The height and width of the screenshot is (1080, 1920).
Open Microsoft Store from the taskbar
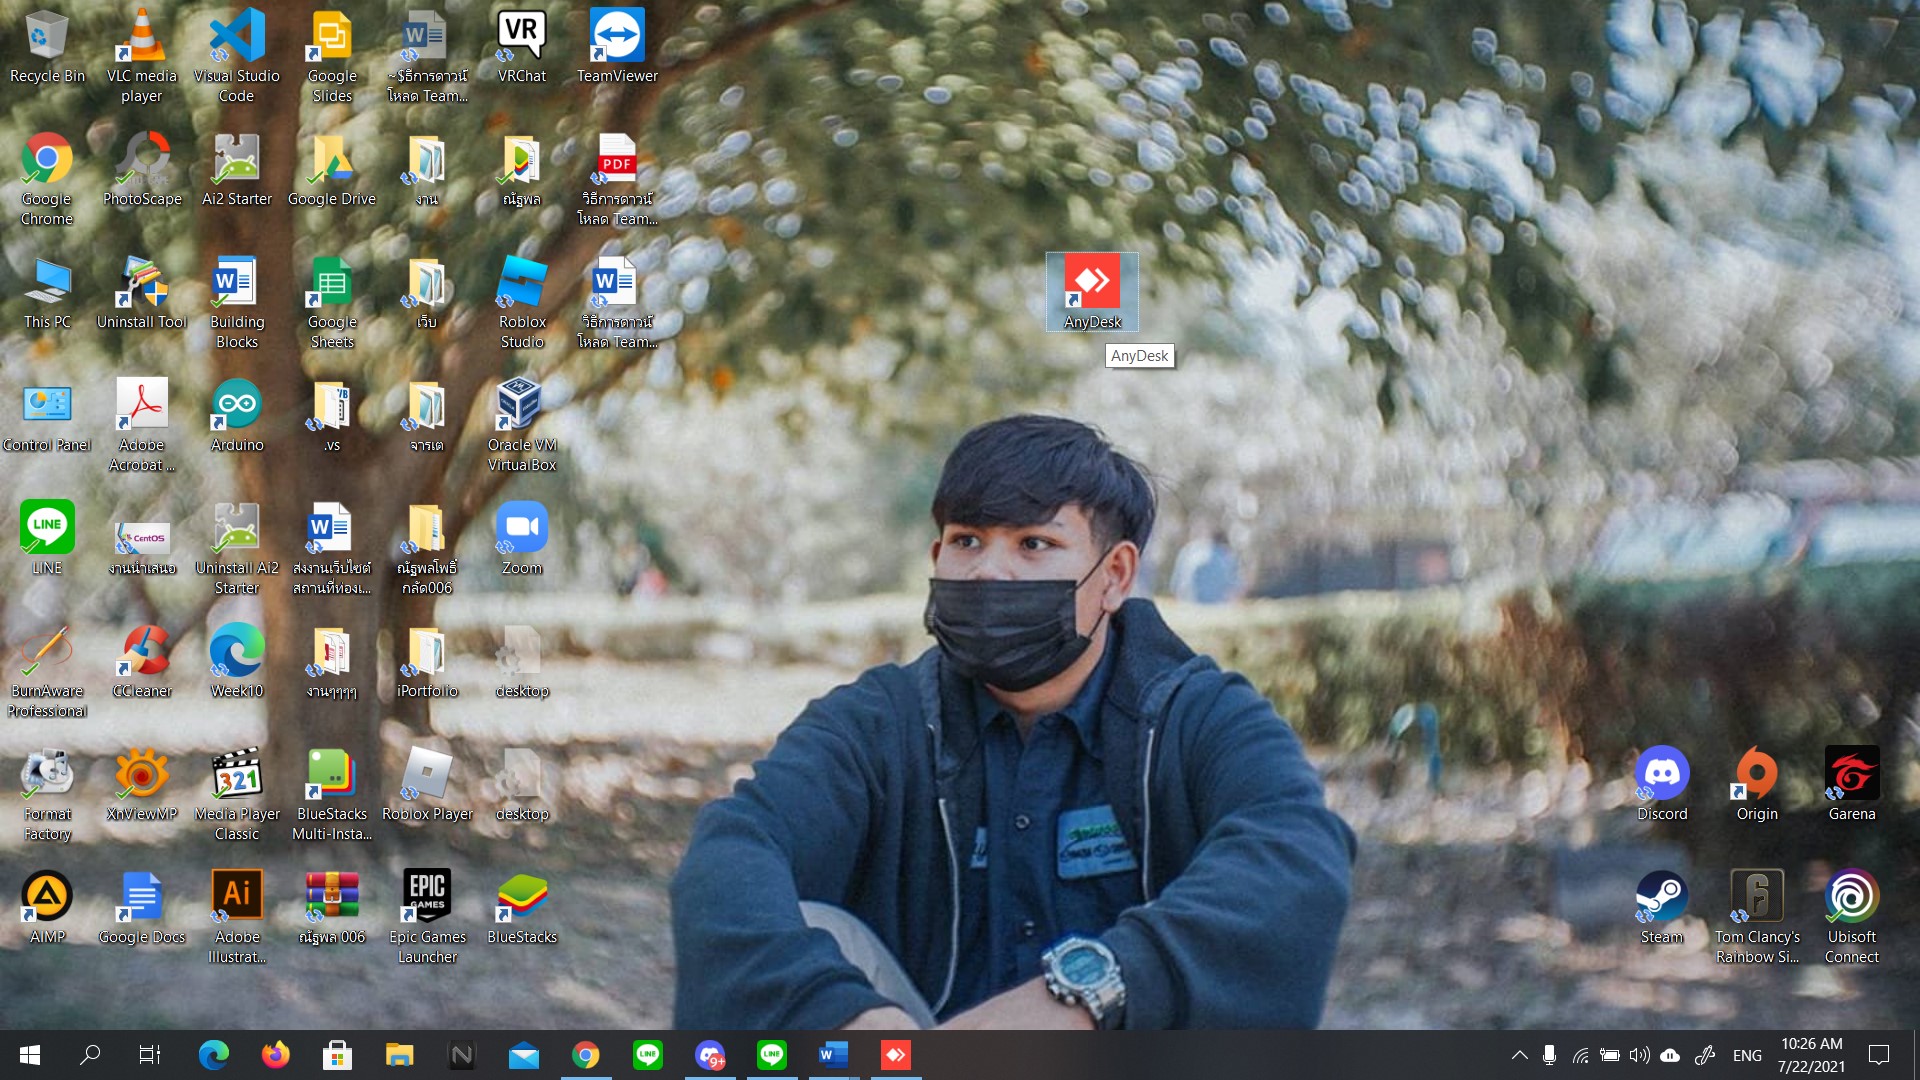pos(337,1055)
